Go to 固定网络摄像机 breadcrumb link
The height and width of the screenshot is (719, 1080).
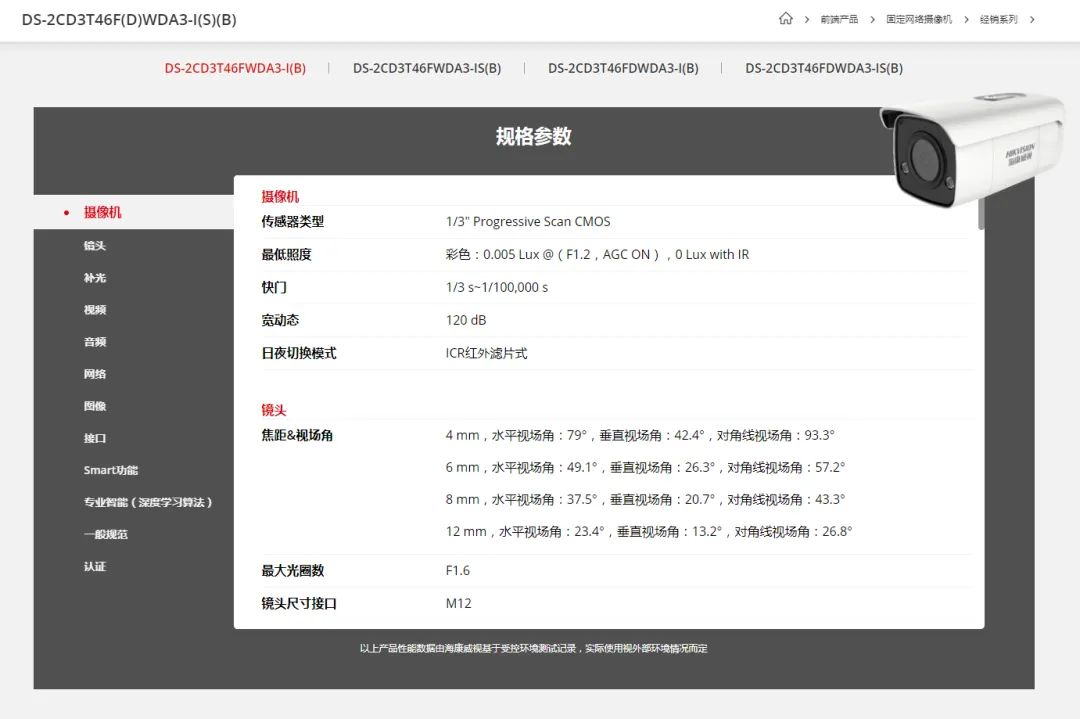tap(918, 19)
